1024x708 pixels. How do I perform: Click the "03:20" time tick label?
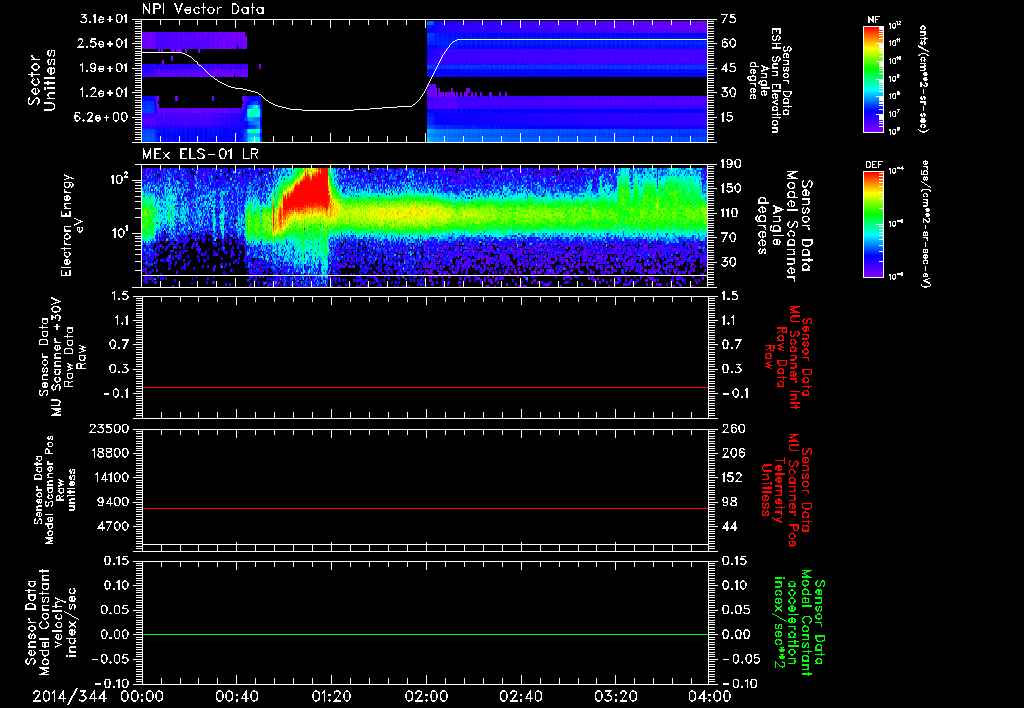point(616,696)
